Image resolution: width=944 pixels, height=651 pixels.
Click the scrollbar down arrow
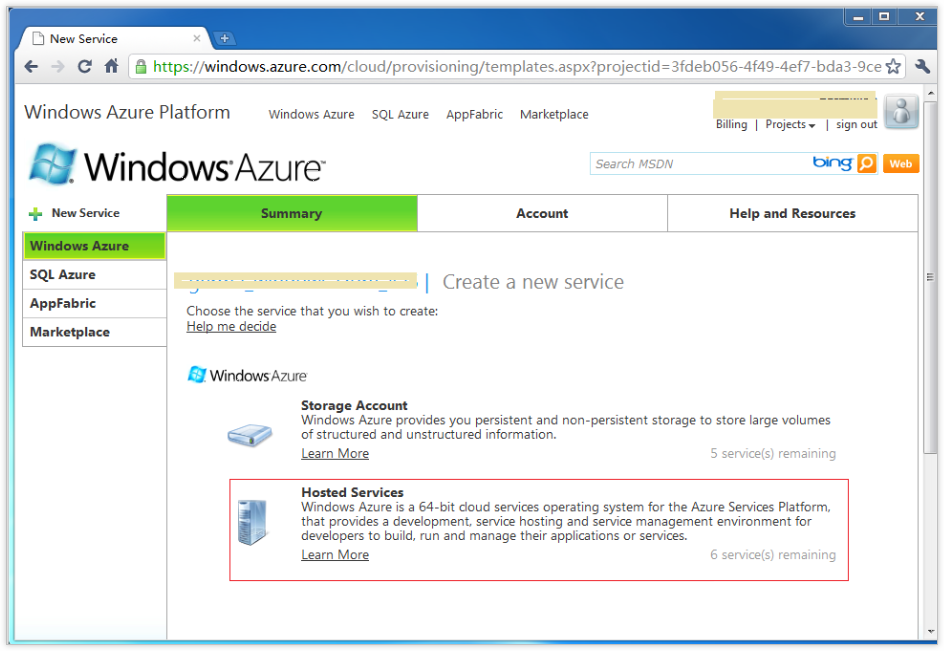pyautogui.click(x=931, y=631)
